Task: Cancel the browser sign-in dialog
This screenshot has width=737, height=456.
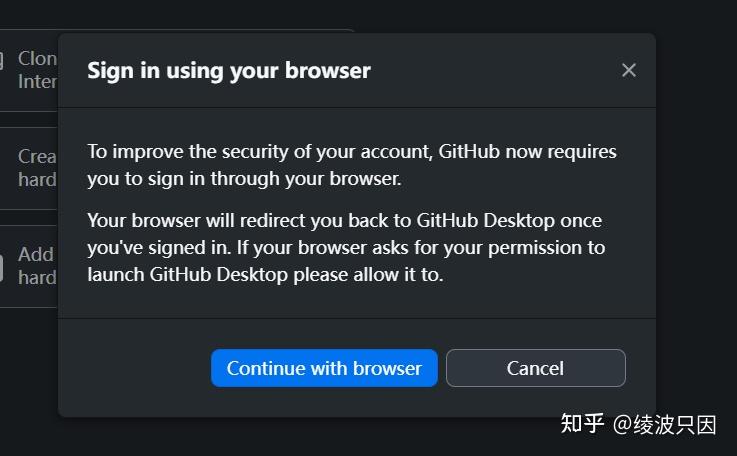Action: [x=536, y=368]
